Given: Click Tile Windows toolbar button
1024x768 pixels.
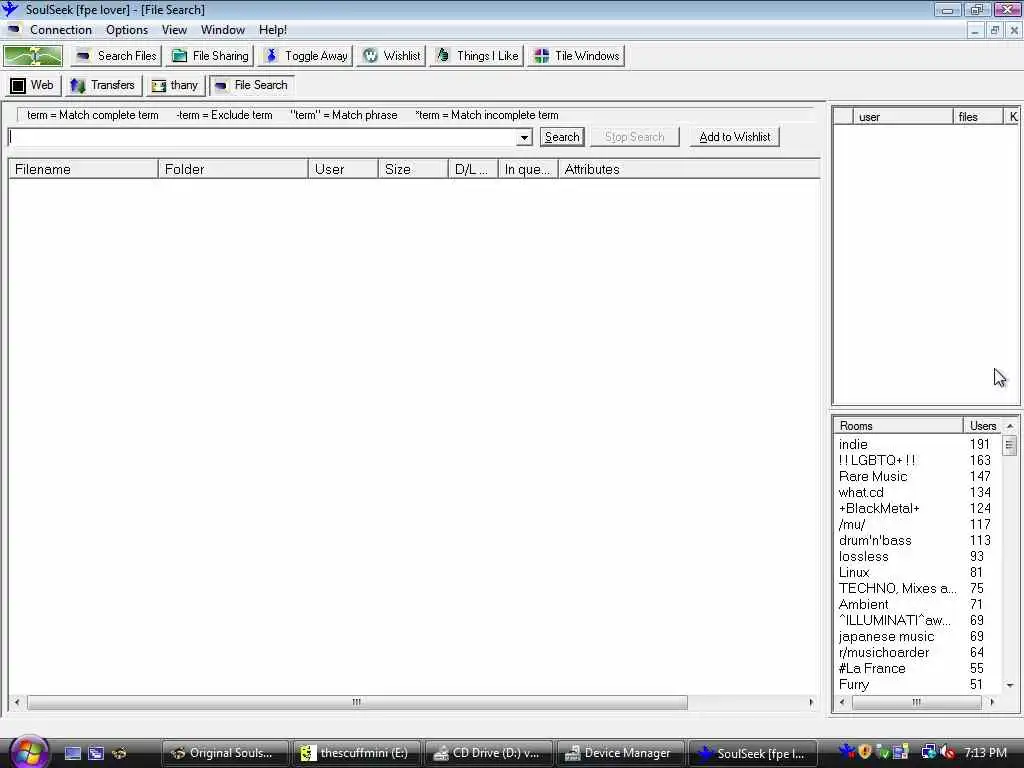Looking at the screenshot, I should coord(576,56).
